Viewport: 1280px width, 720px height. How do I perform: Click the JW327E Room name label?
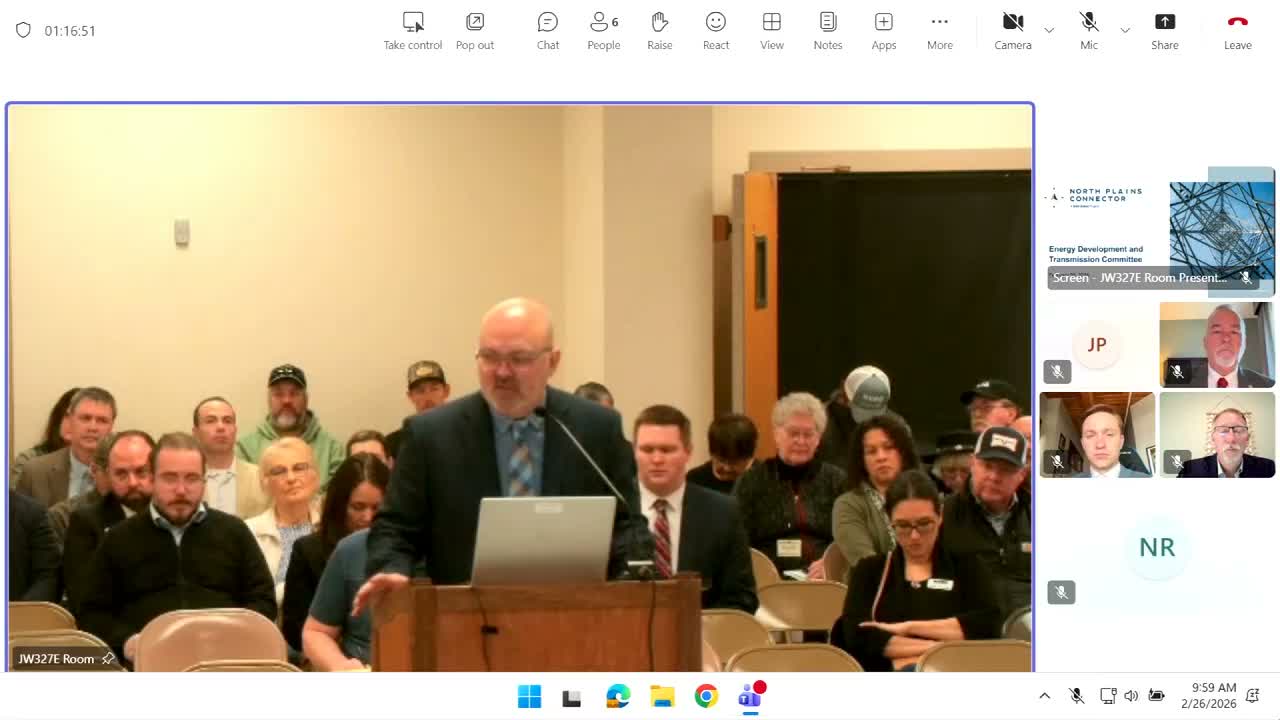[56, 658]
